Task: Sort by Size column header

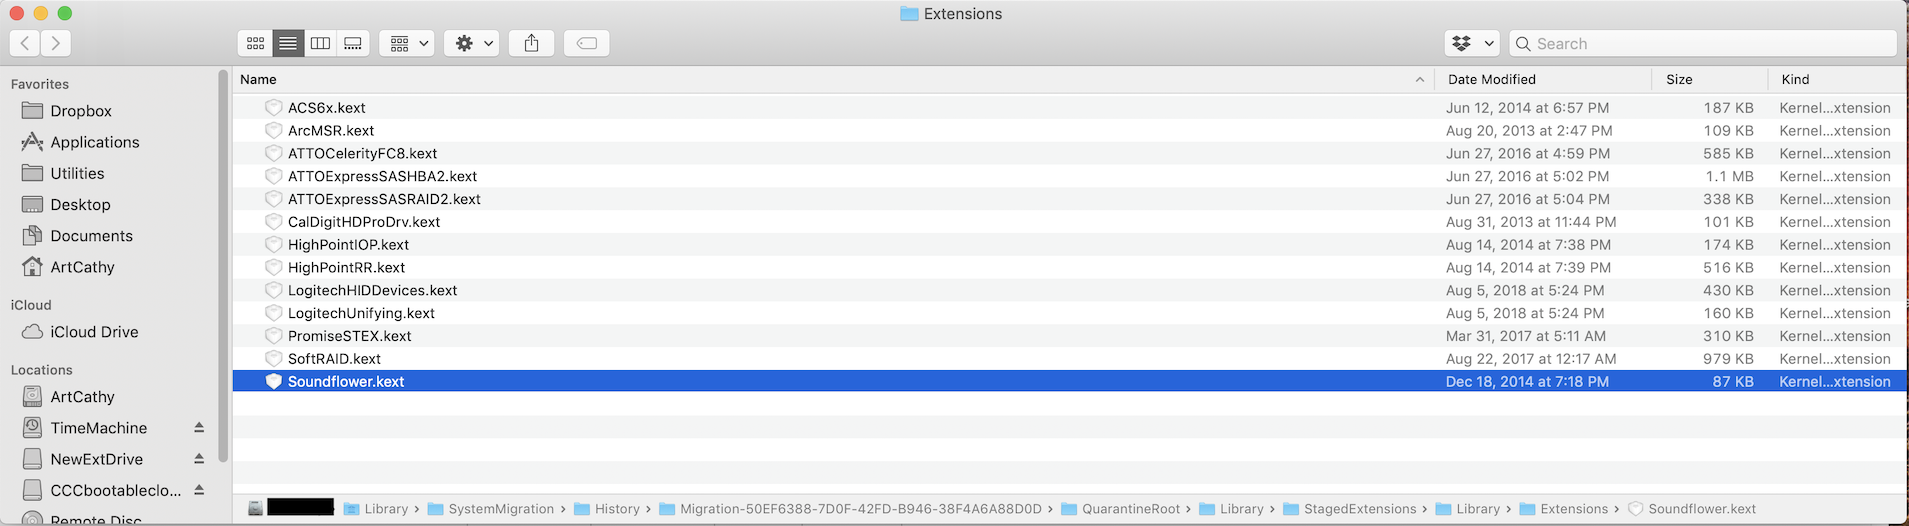Action: tap(1679, 79)
